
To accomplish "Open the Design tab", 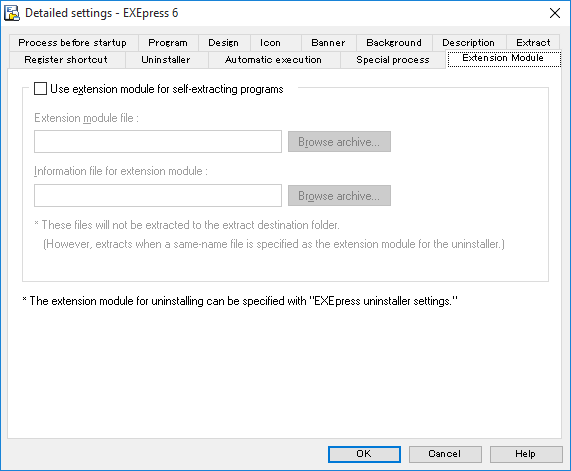I will coord(224,43).
